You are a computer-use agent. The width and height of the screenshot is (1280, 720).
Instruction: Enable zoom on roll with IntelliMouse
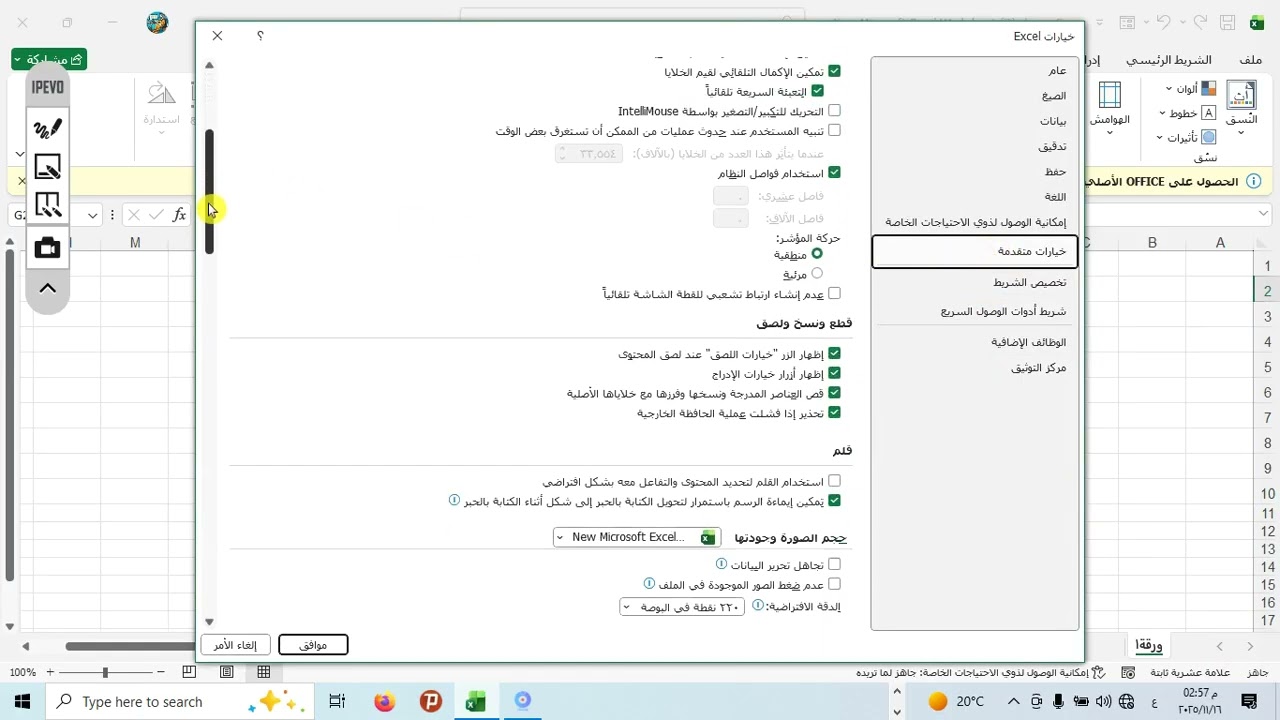pyautogui.click(x=834, y=111)
